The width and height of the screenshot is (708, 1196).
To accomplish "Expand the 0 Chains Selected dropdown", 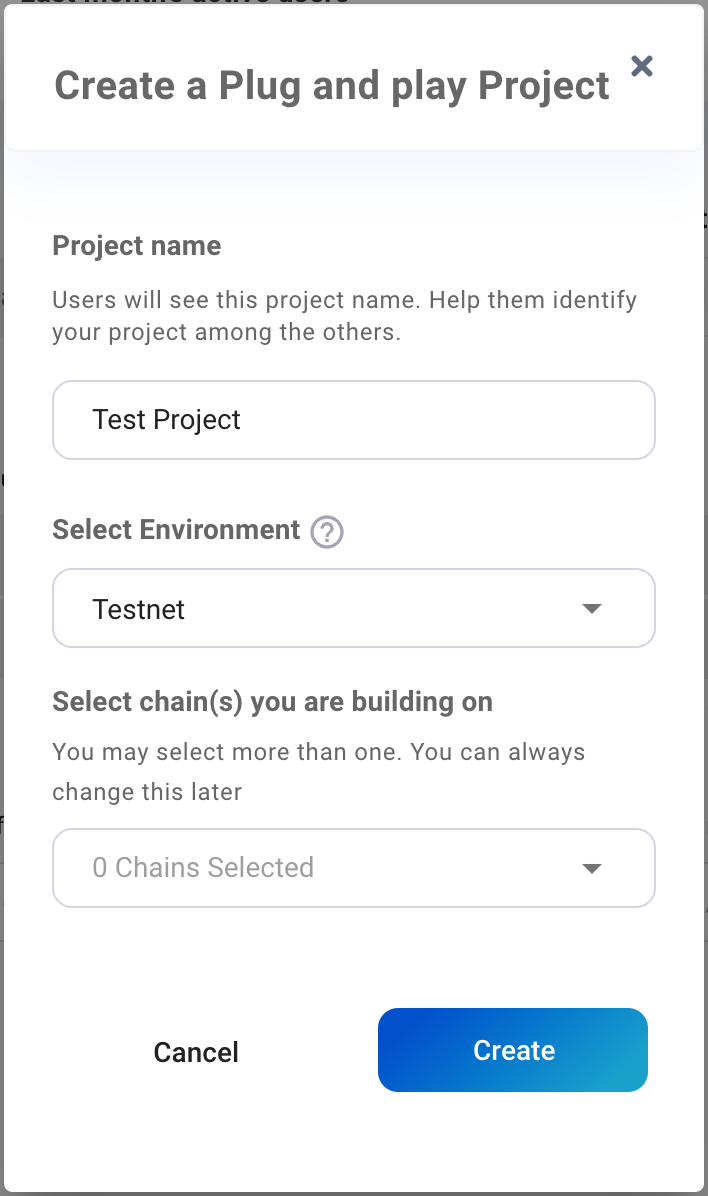I will pyautogui.click(x=353, y=867).
